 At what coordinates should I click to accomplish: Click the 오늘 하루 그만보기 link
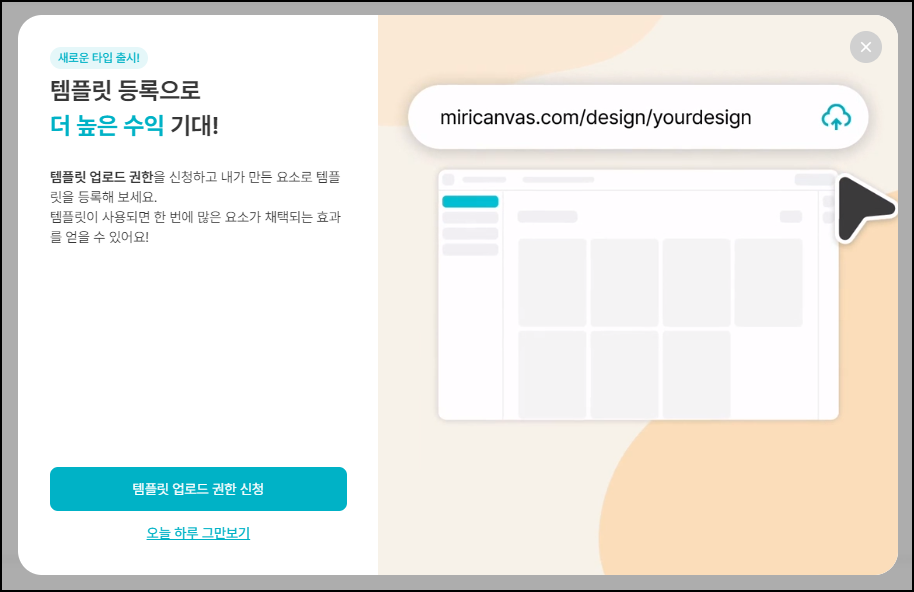tap(198, 533)
